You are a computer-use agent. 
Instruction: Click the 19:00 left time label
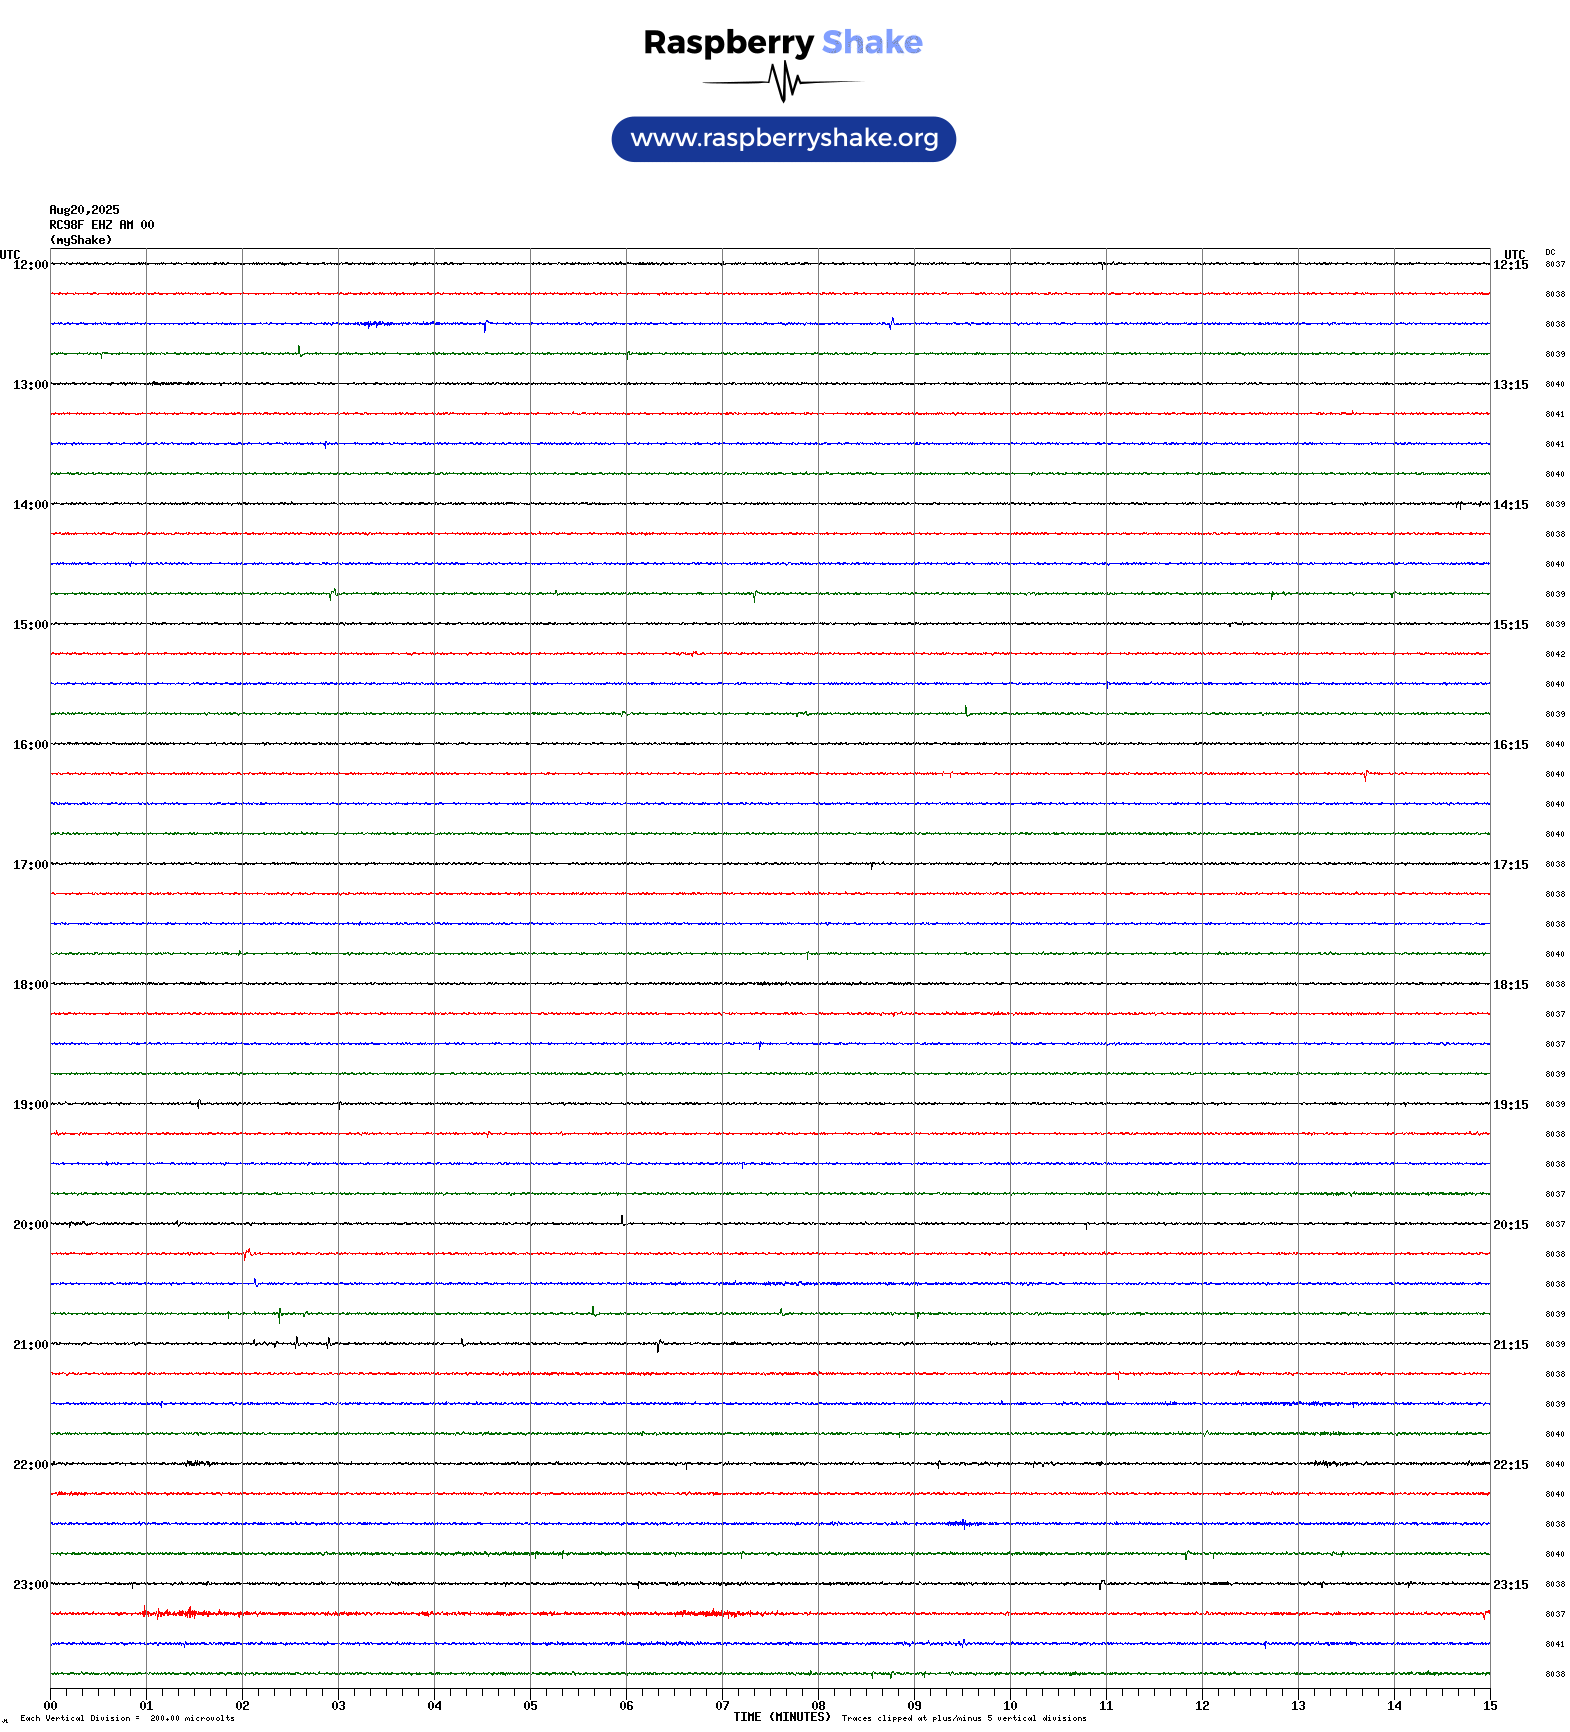point(30,1105)
